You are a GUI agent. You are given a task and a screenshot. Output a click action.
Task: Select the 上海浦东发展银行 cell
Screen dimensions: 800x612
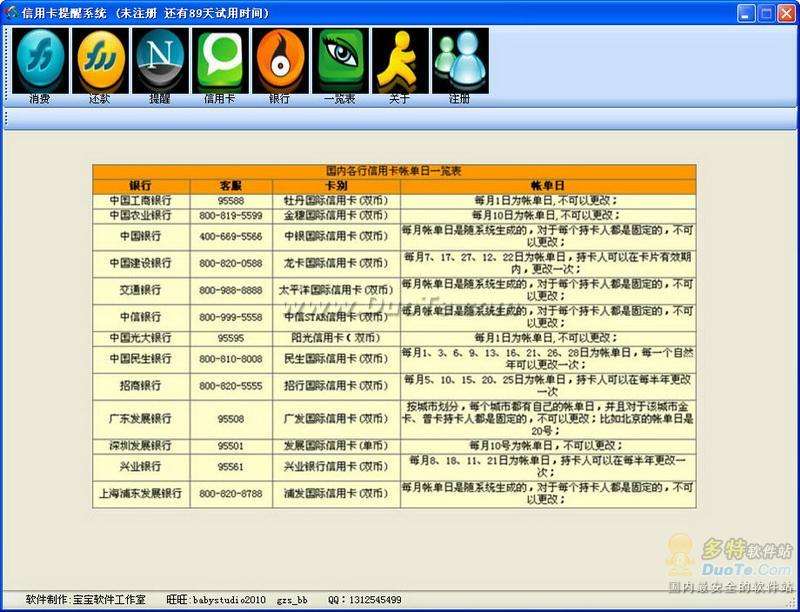point(141,494)
